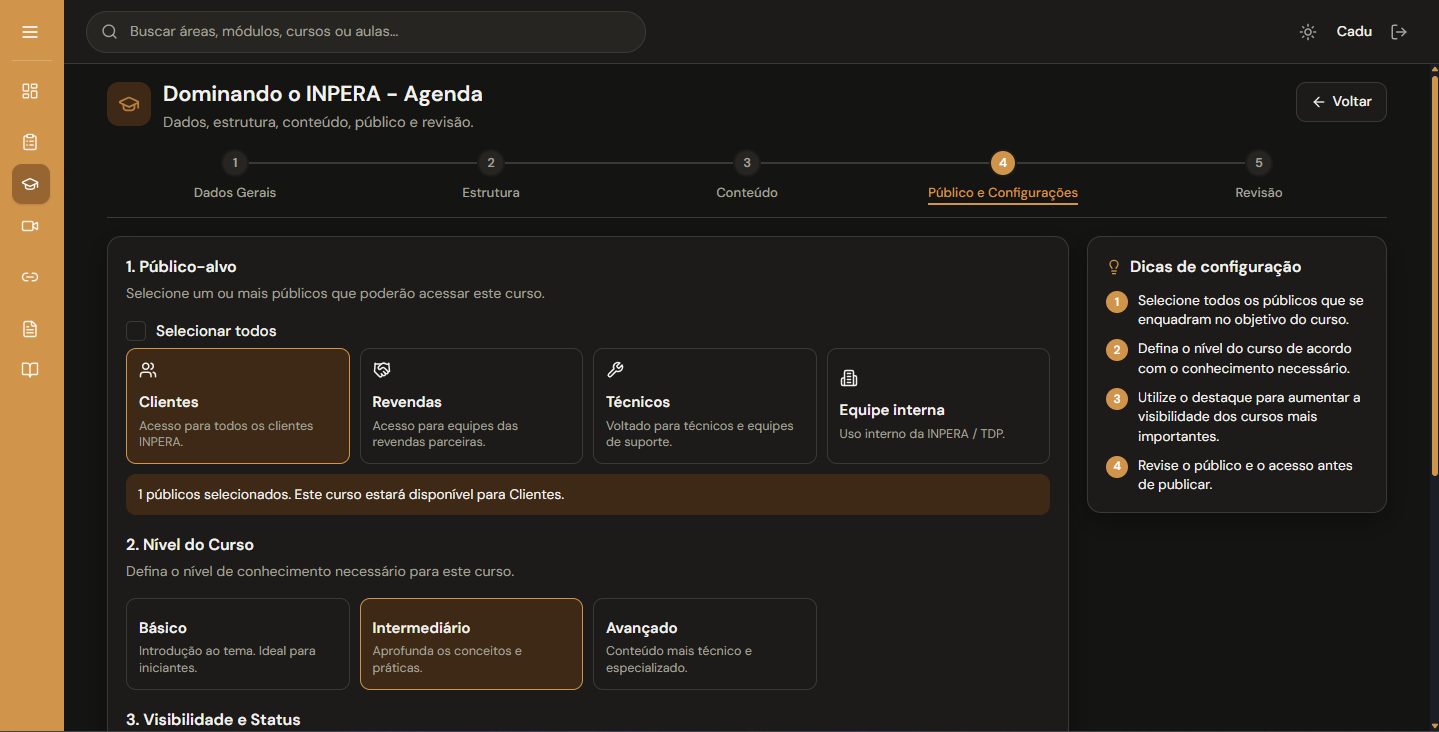The image size is (1439, 732).
Task: Choose the Avançado course level
Action: (x=705, y=644)
